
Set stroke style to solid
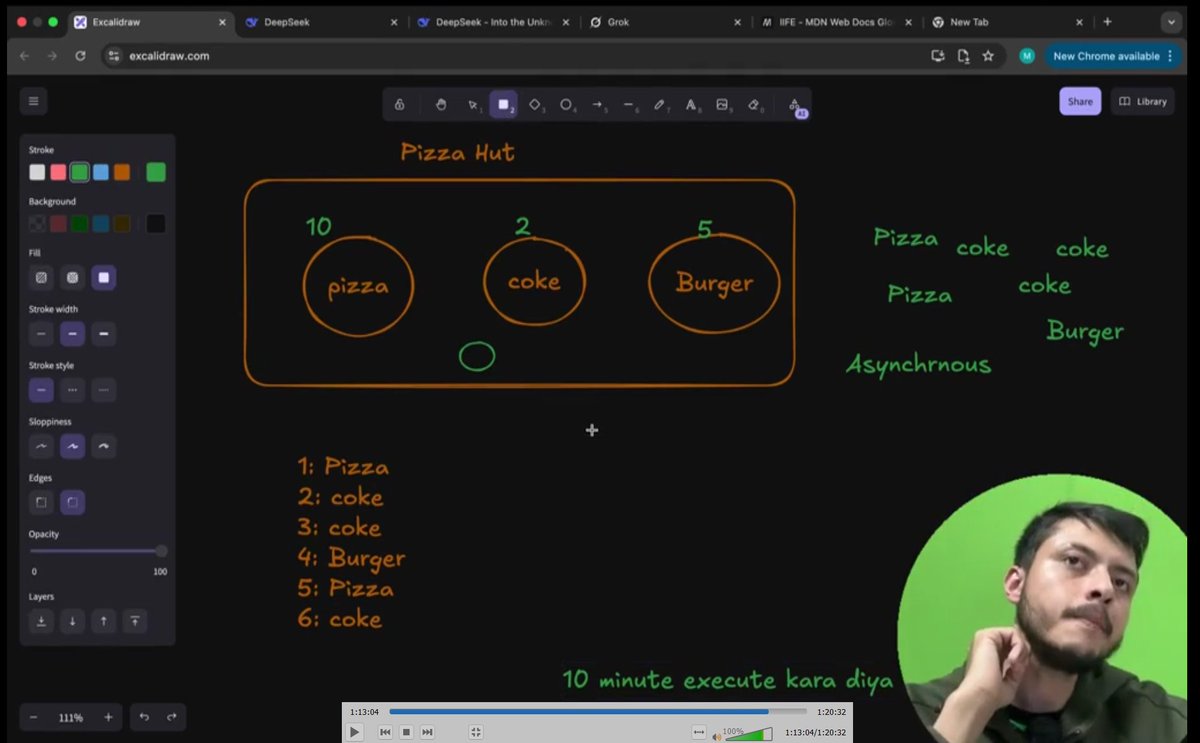tap(41, 389)
